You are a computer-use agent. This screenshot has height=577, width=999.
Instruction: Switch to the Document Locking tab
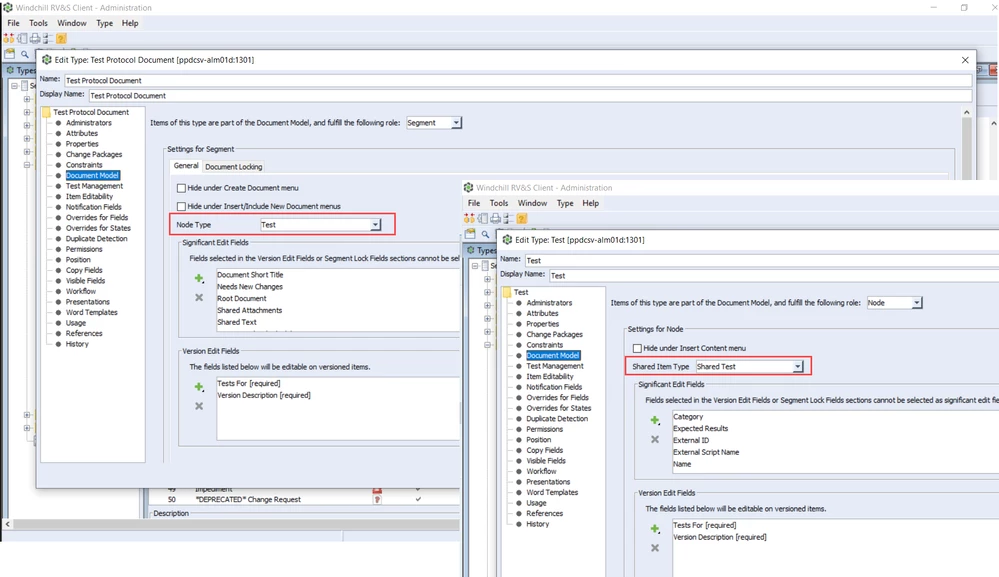tap(234, 167)
